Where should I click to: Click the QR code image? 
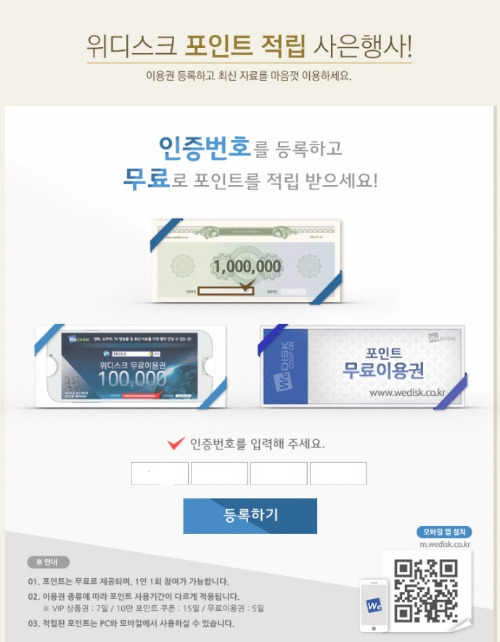point(426,590)
